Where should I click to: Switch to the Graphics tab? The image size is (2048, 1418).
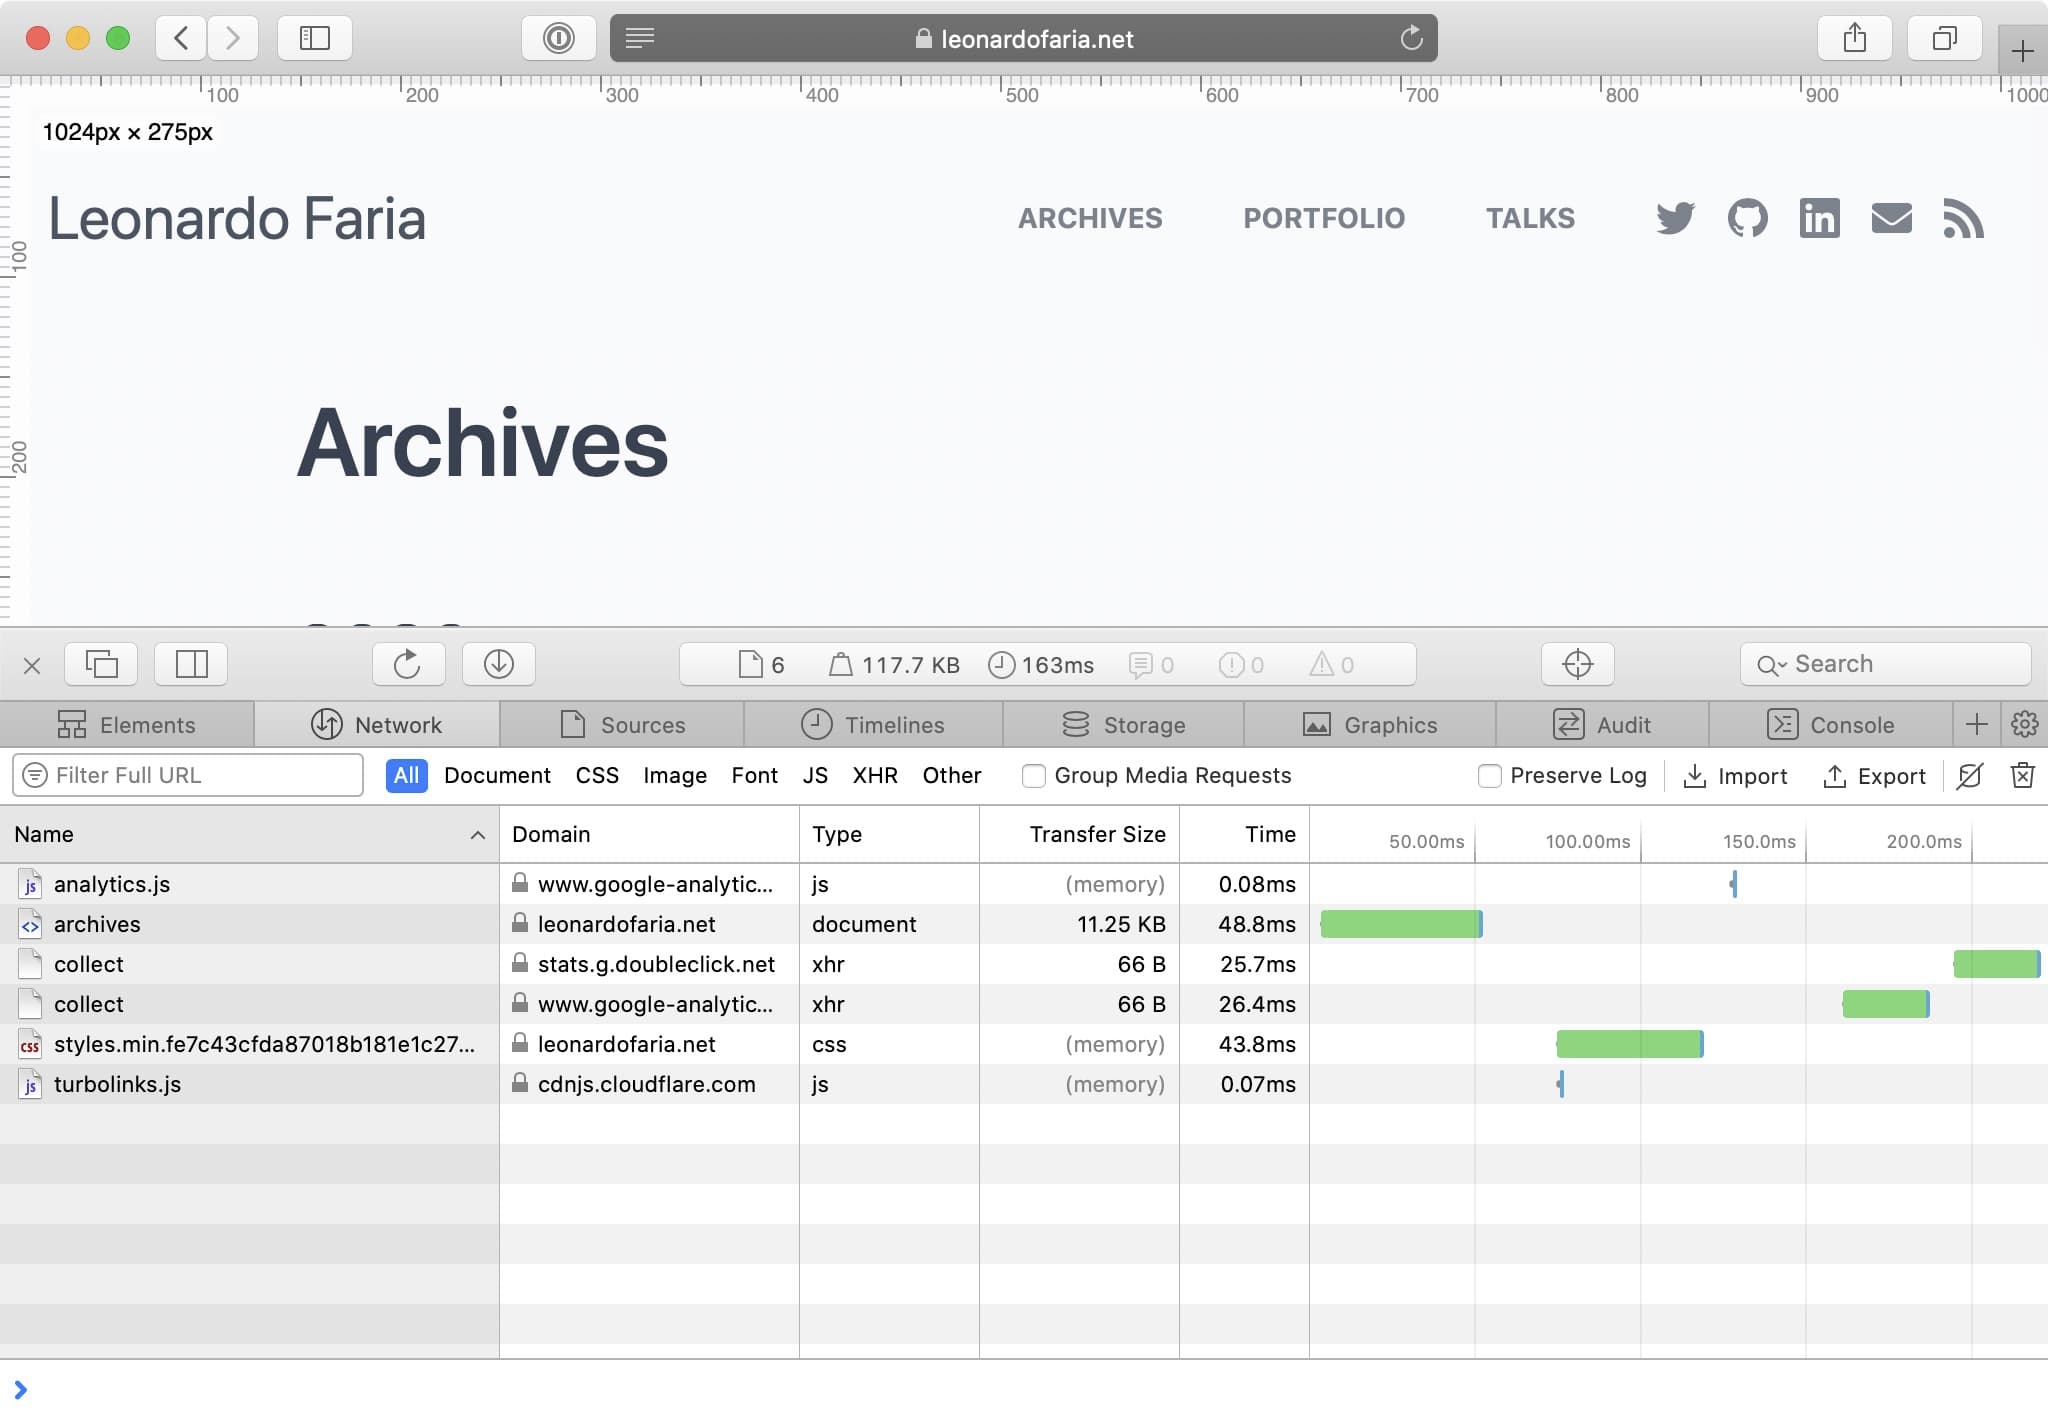click(x=1370, y=725)
